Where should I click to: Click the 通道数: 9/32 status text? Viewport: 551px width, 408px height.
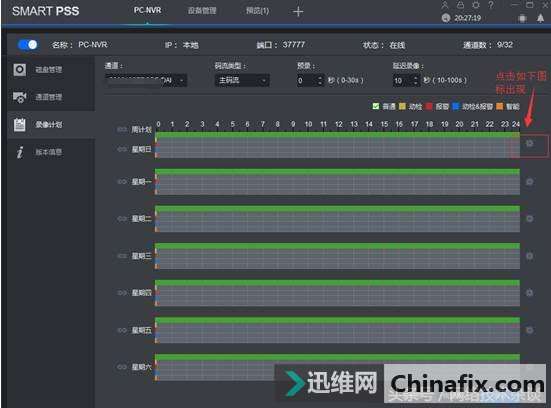tap(488, 45)
